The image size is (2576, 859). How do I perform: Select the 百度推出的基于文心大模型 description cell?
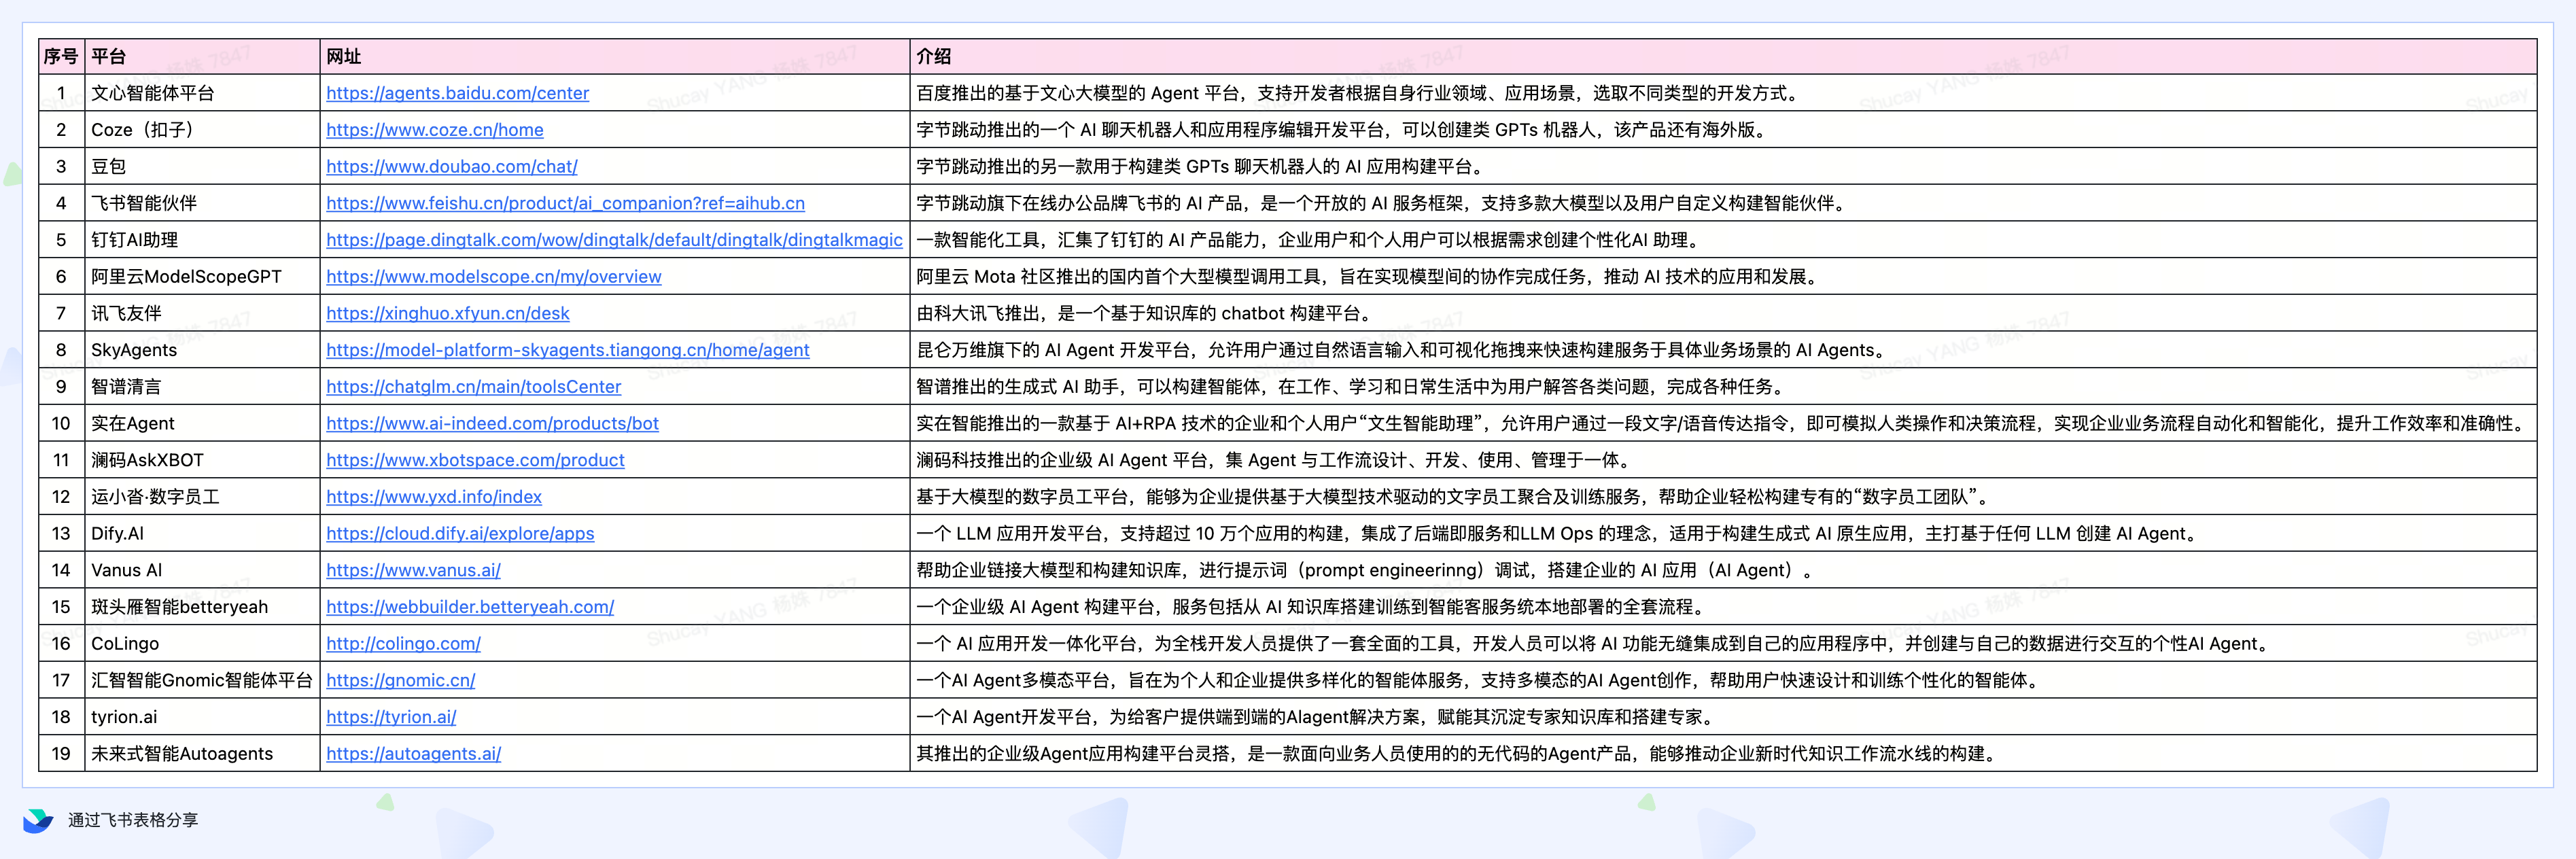[1724, 93]
